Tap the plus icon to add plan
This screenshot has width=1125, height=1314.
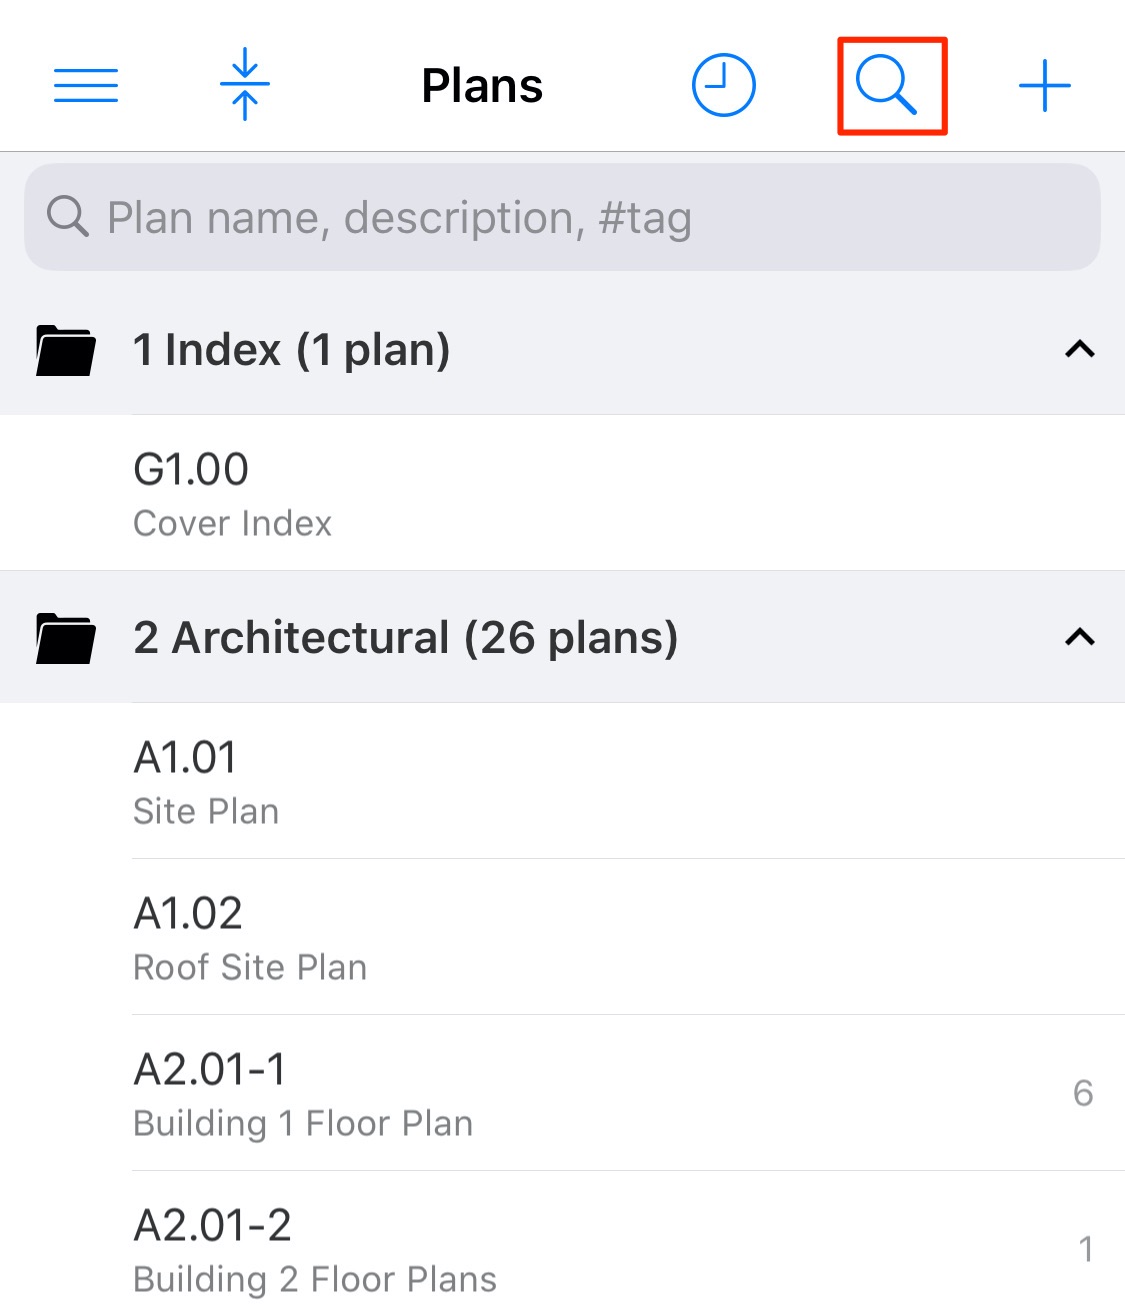(1045, 85)
